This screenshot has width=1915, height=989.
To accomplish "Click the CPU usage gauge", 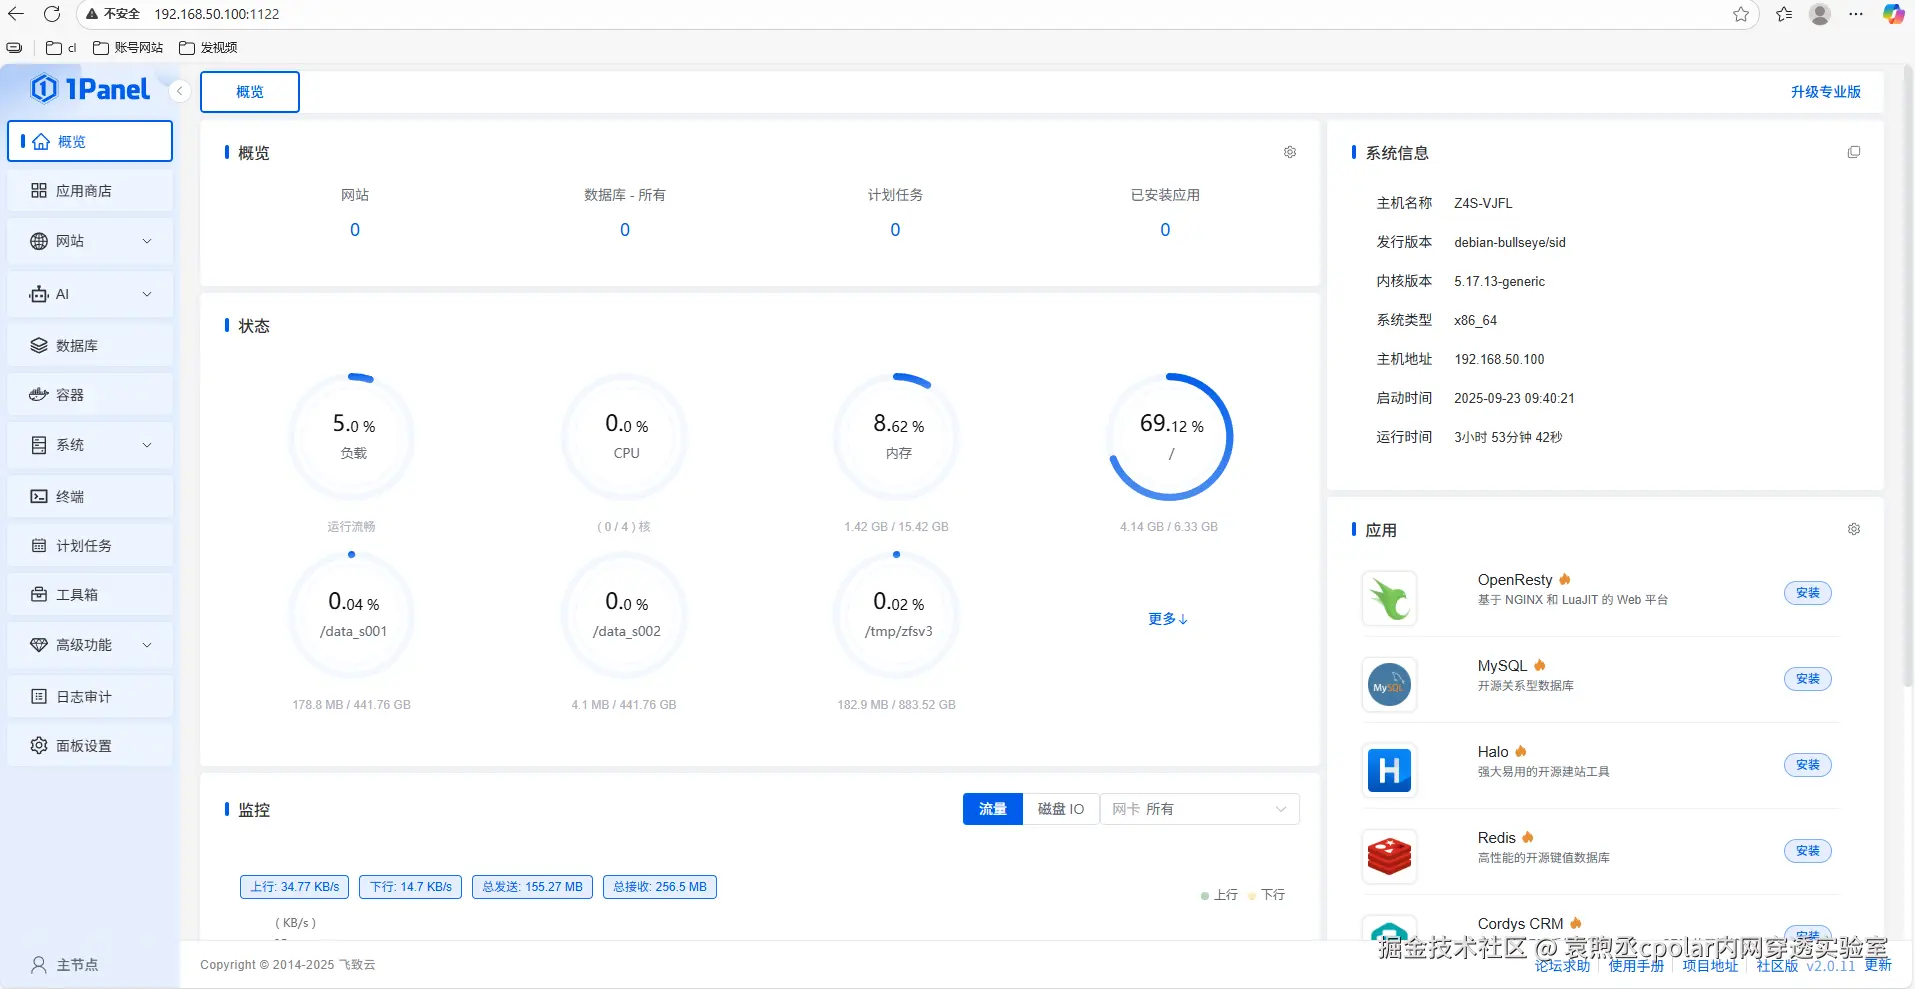I will pyautogui.click(x=626, y=436).
